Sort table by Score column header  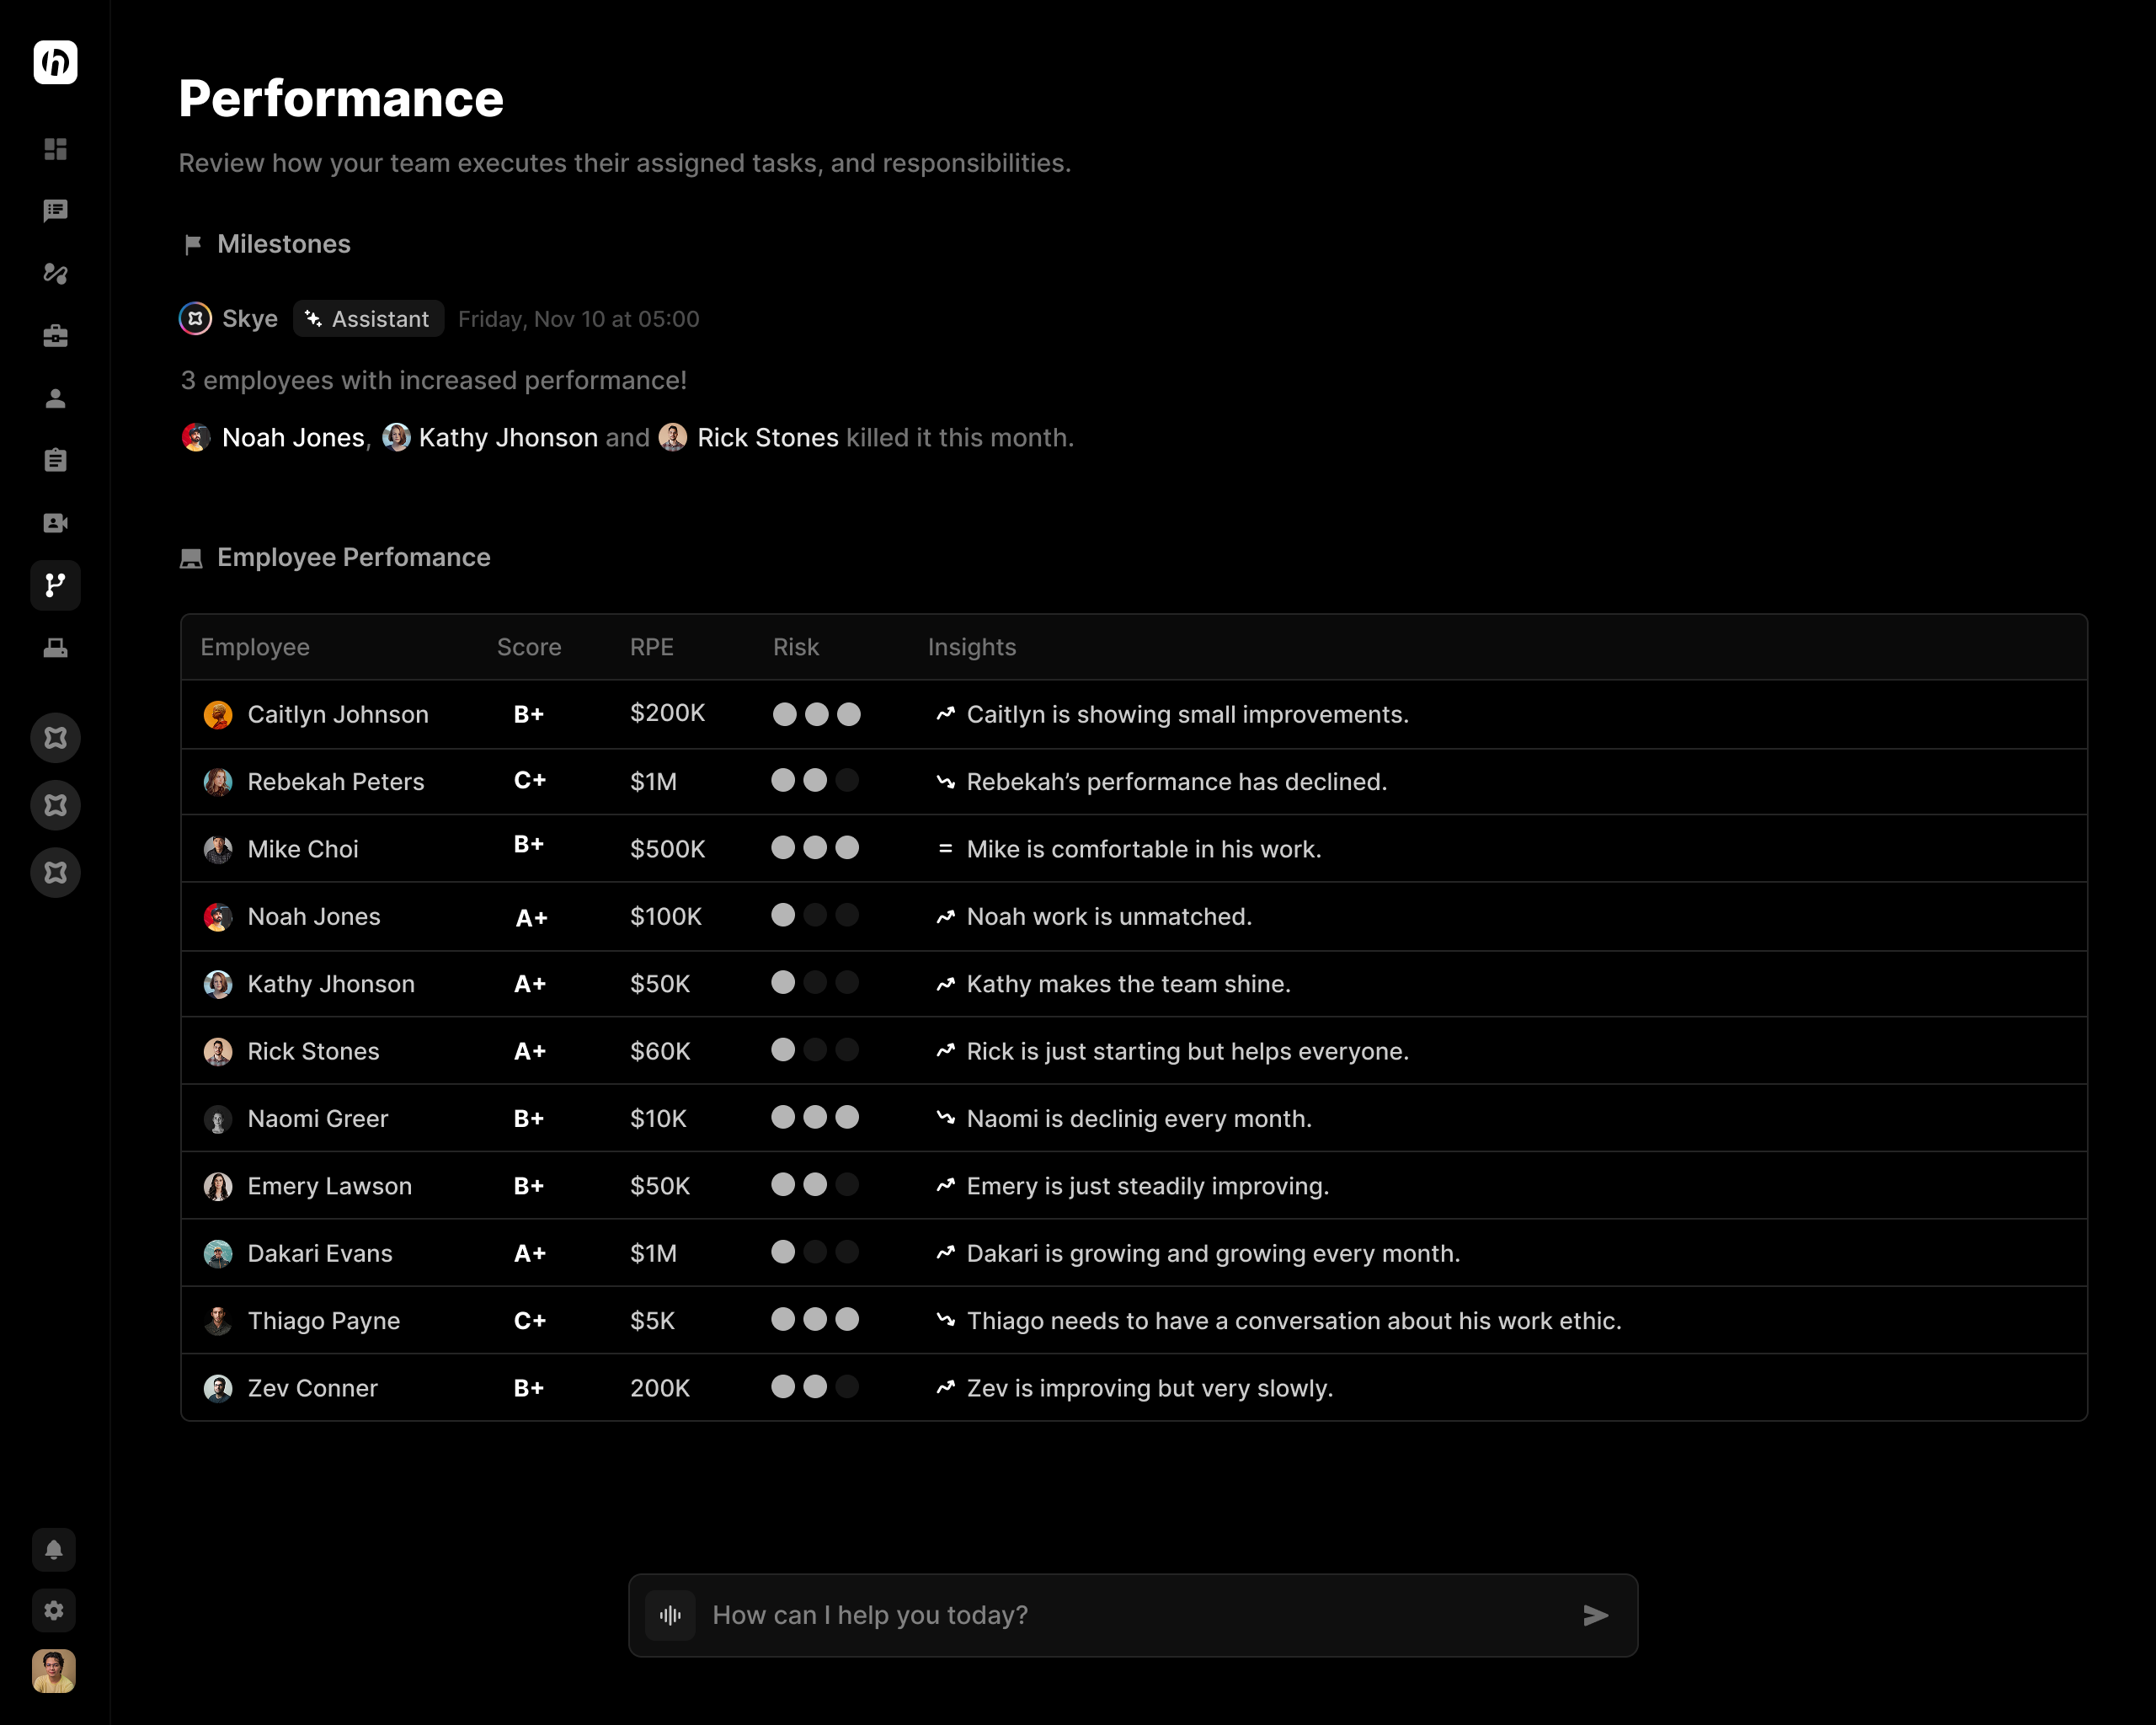[x=528, y=647]
